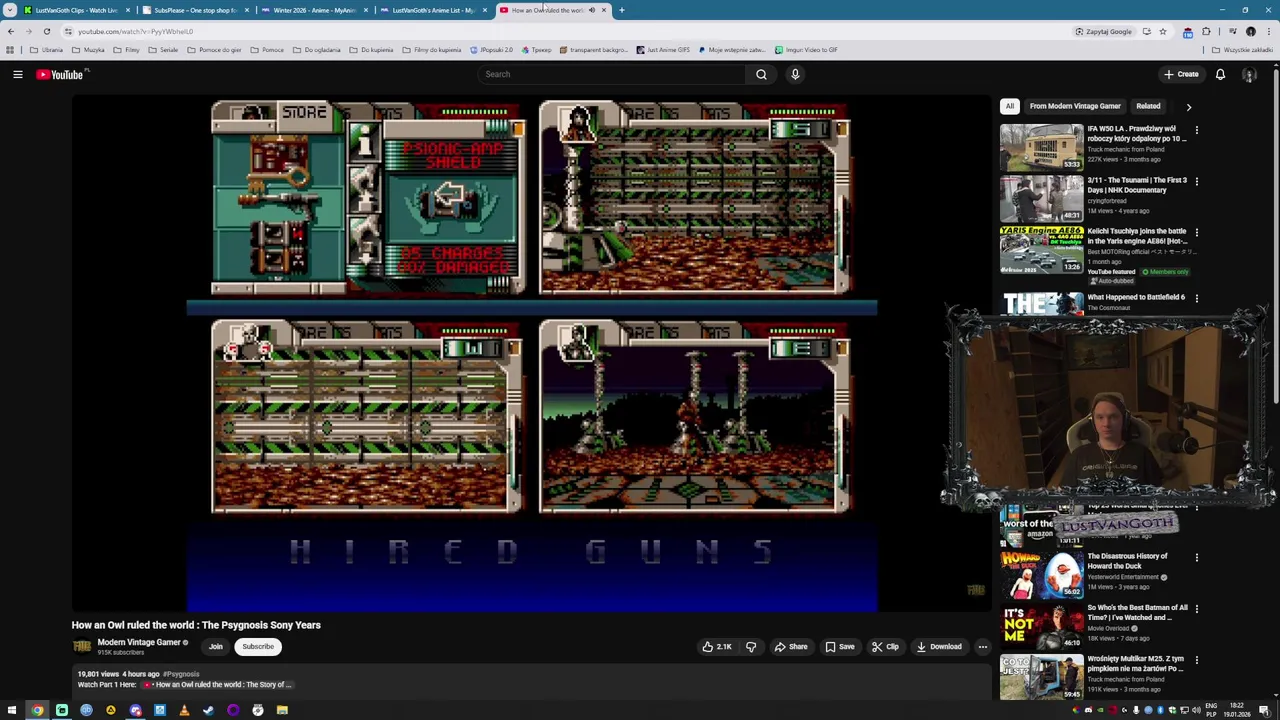This screenshot has height=720, width=1280.
Task: Reload the current page
Action: [46, 31]
